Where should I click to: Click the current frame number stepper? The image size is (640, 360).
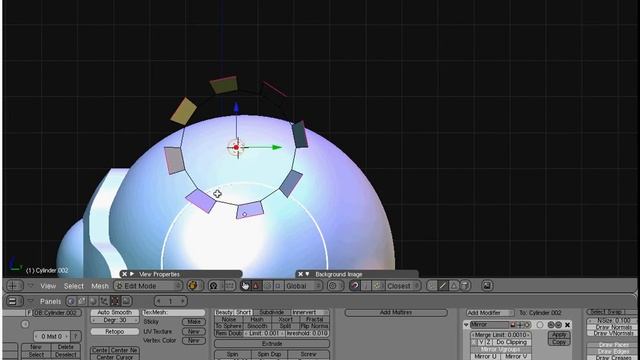point(171,301)
